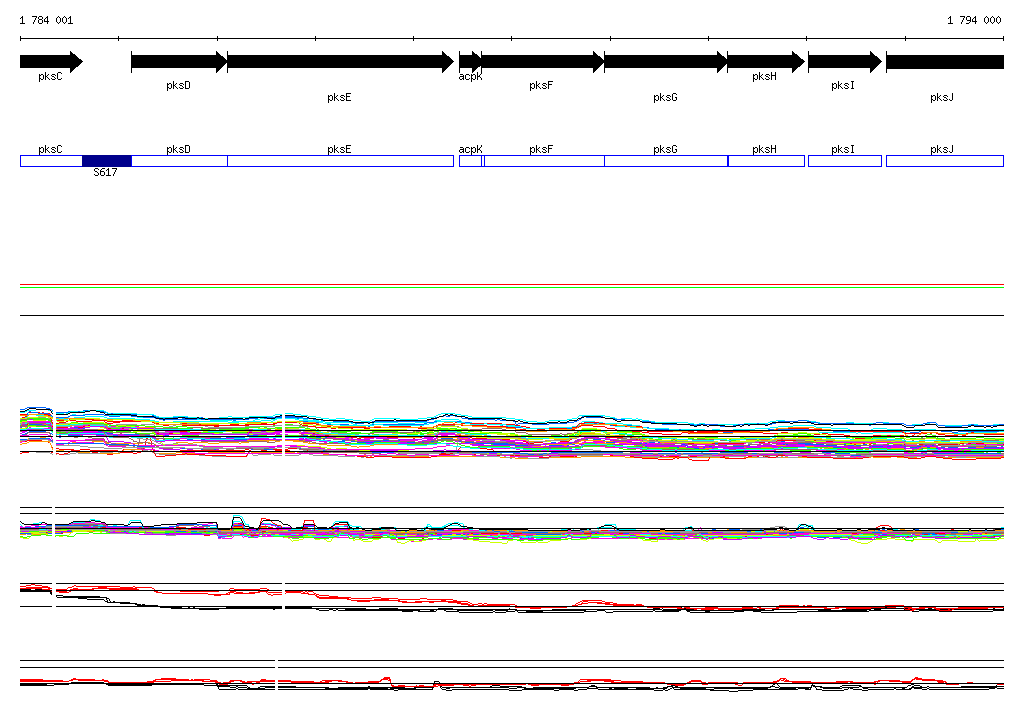Select the pksD black gene arrow

click(x=179, y=62)
